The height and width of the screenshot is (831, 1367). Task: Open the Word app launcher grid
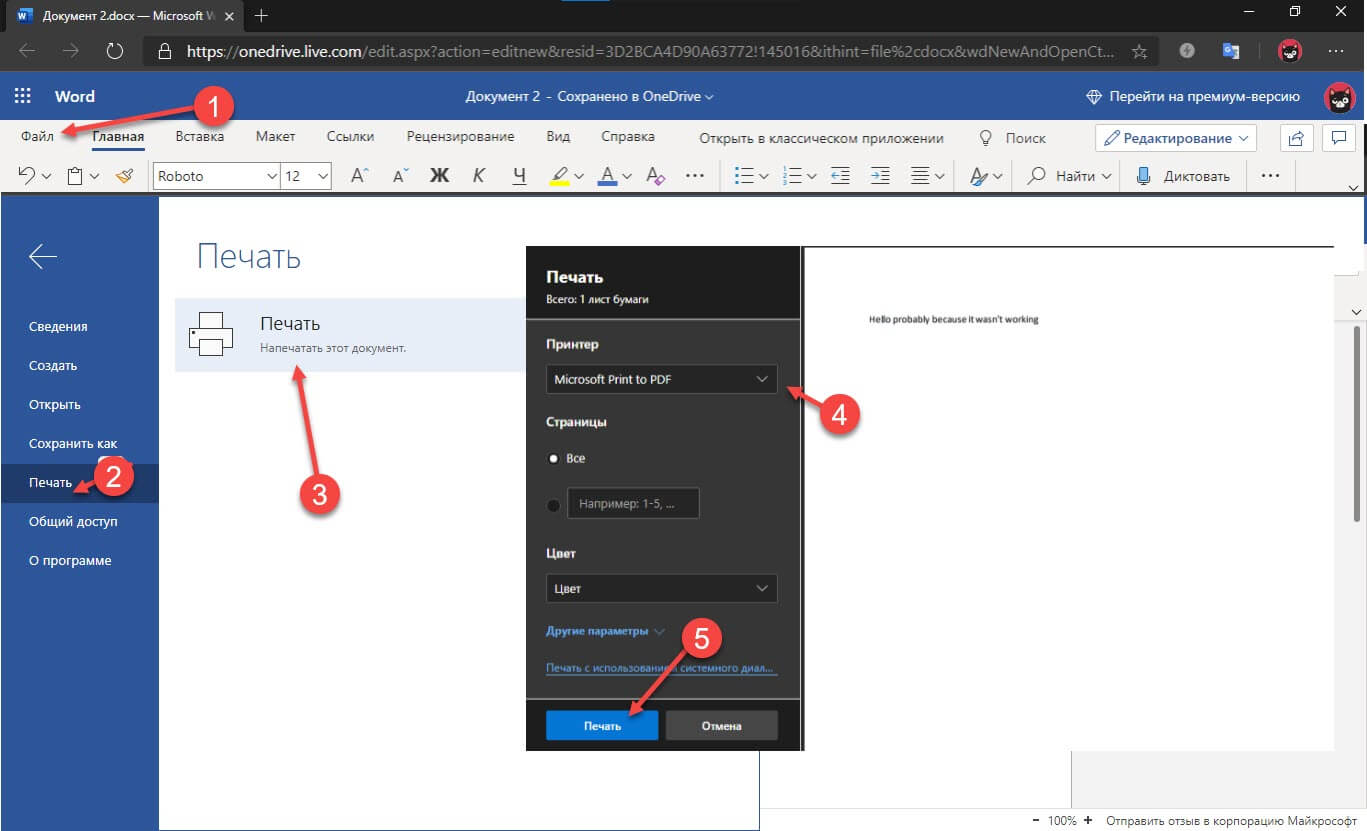(x=22, y=97)
